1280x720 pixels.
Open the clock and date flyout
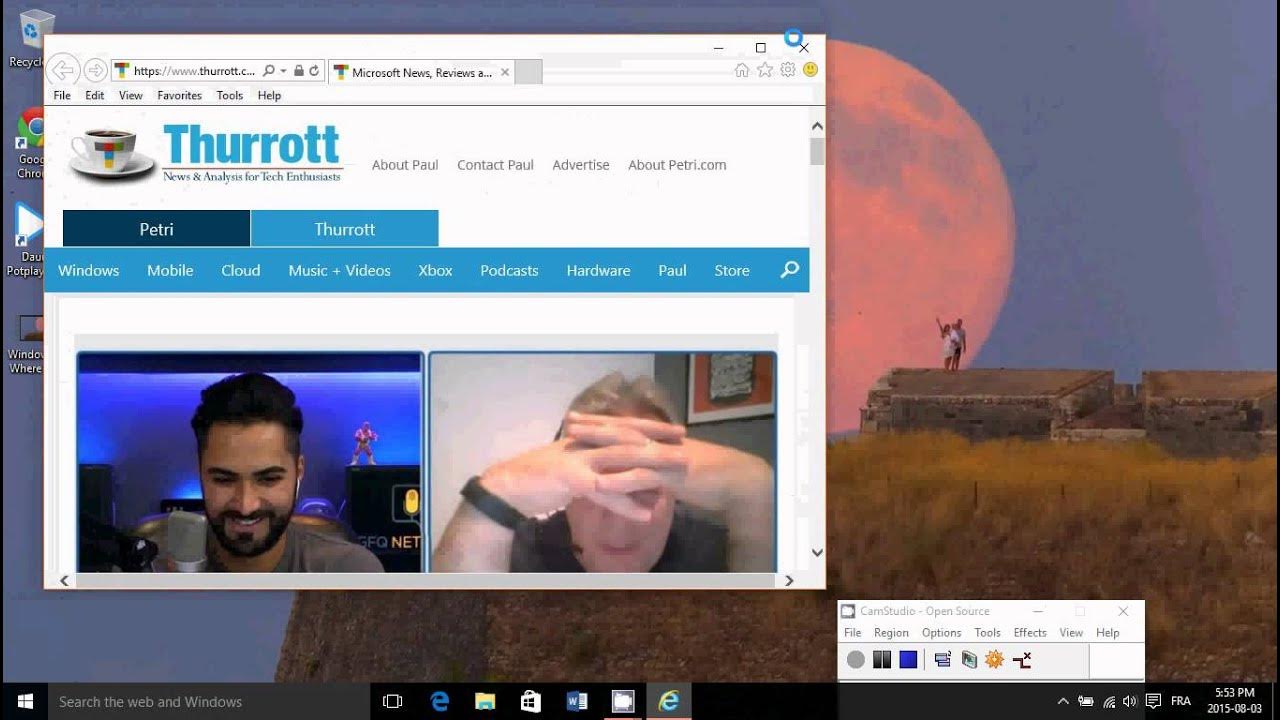1234,701
